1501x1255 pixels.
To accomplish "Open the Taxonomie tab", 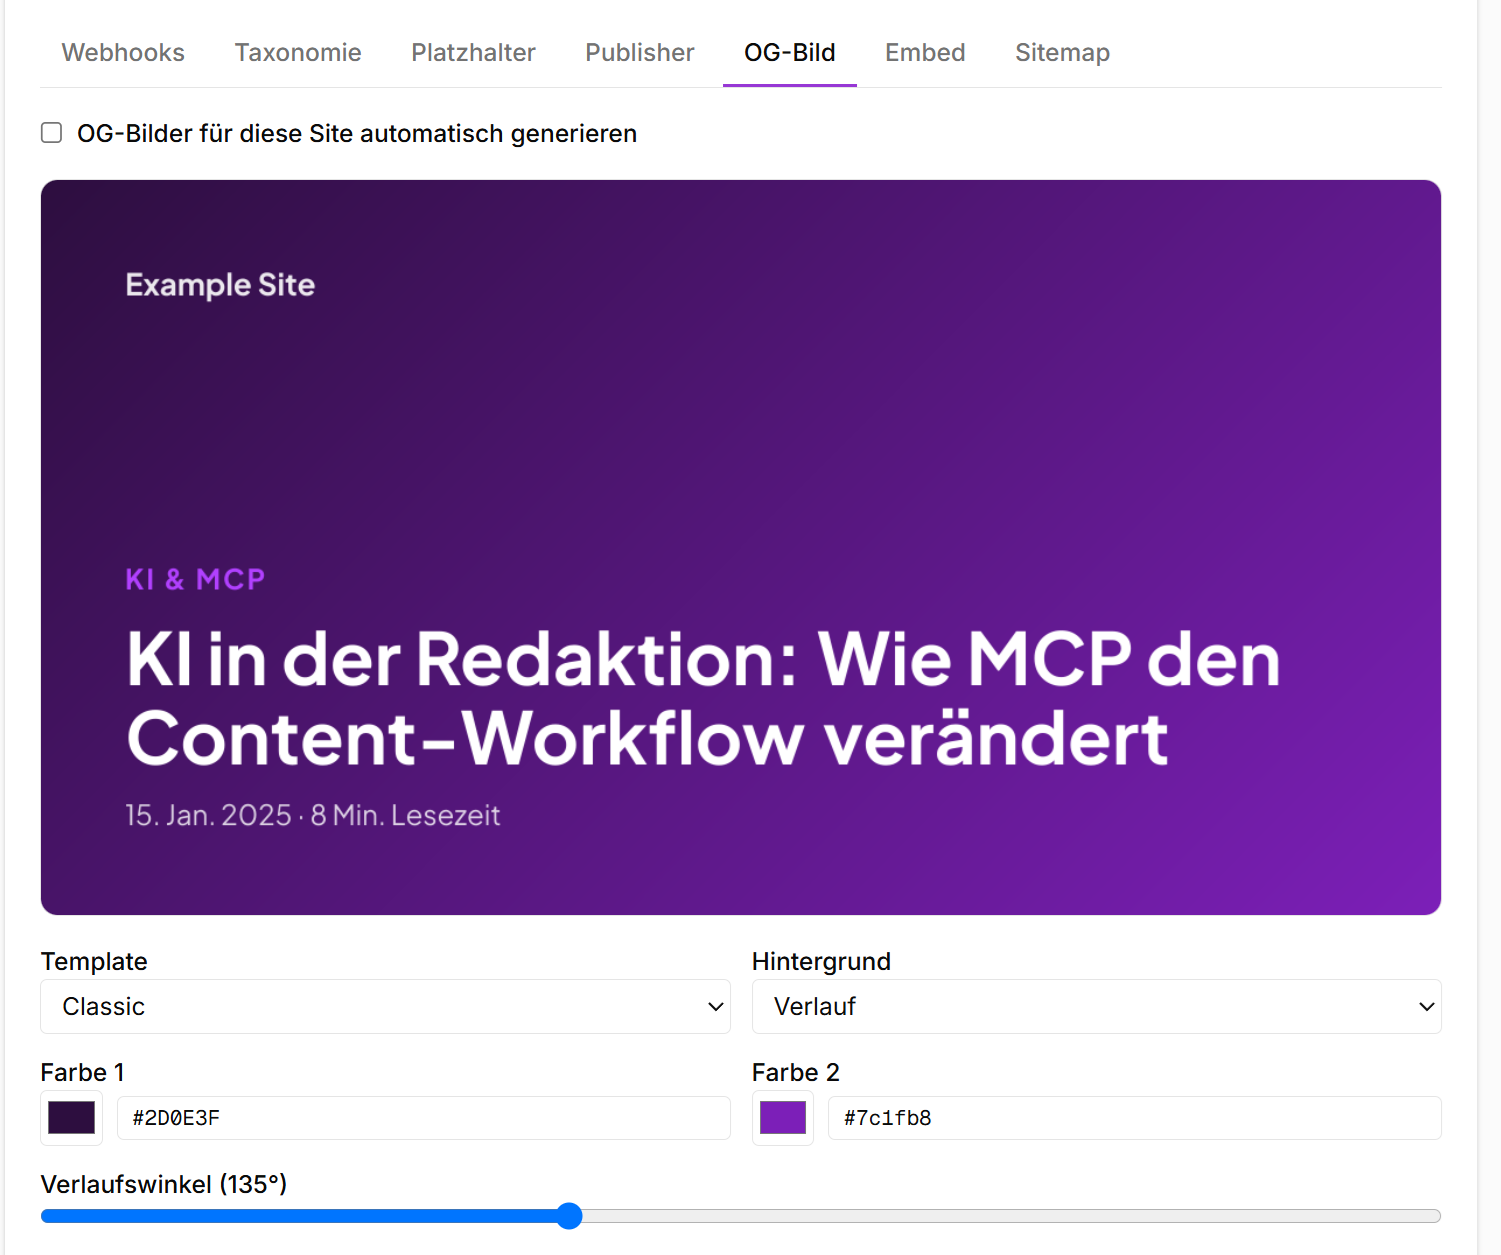I will (x=298, y=53).
